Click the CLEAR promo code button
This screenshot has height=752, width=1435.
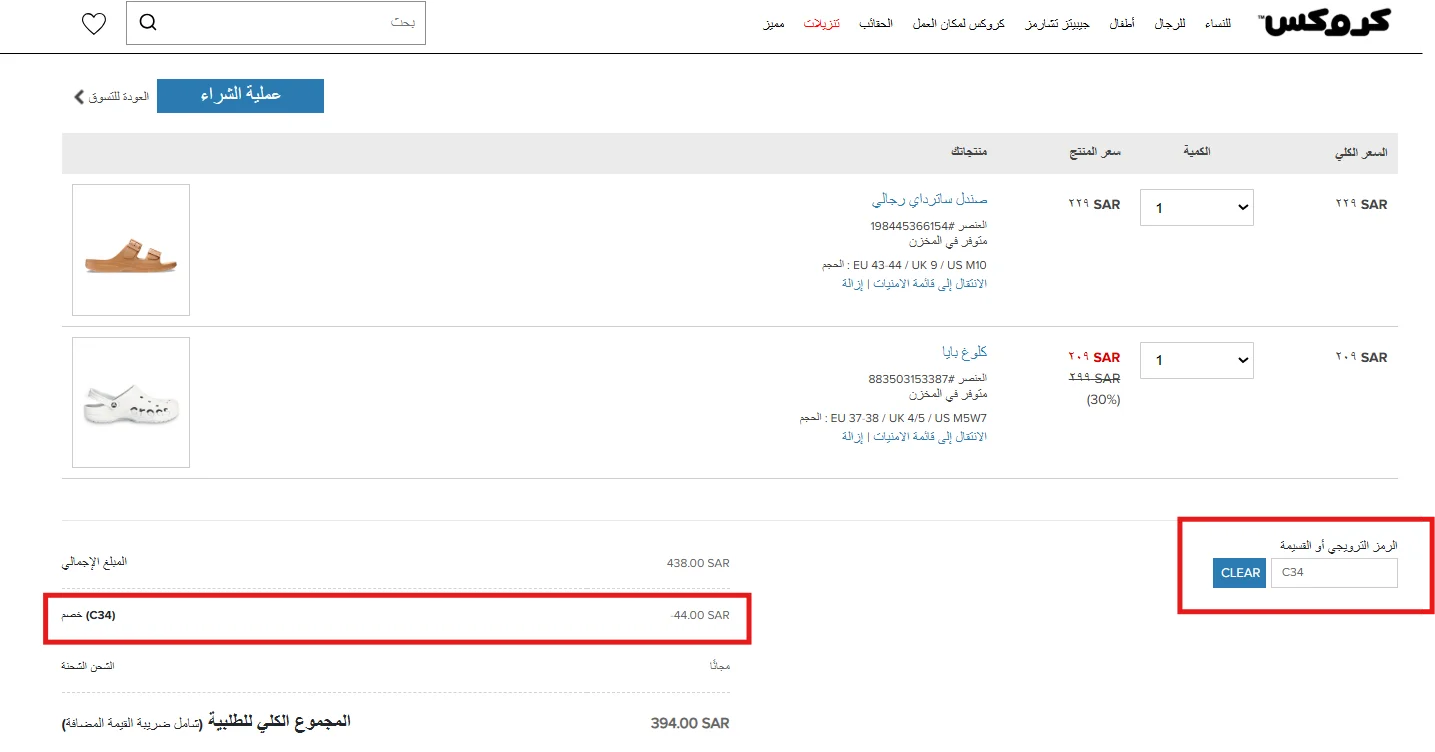(x=1240, y=573)
